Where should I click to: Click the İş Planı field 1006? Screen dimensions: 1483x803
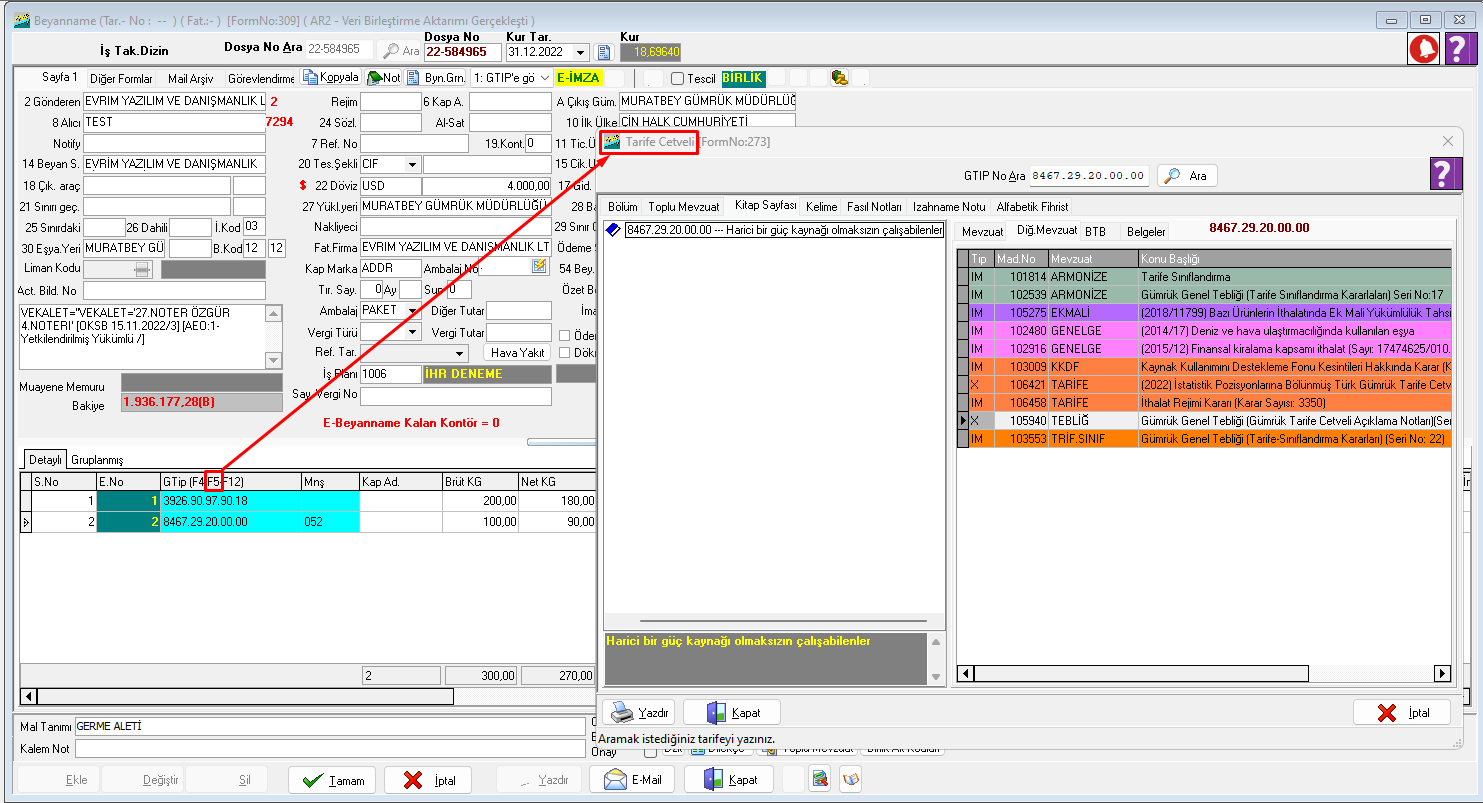(x=391, y=374)
